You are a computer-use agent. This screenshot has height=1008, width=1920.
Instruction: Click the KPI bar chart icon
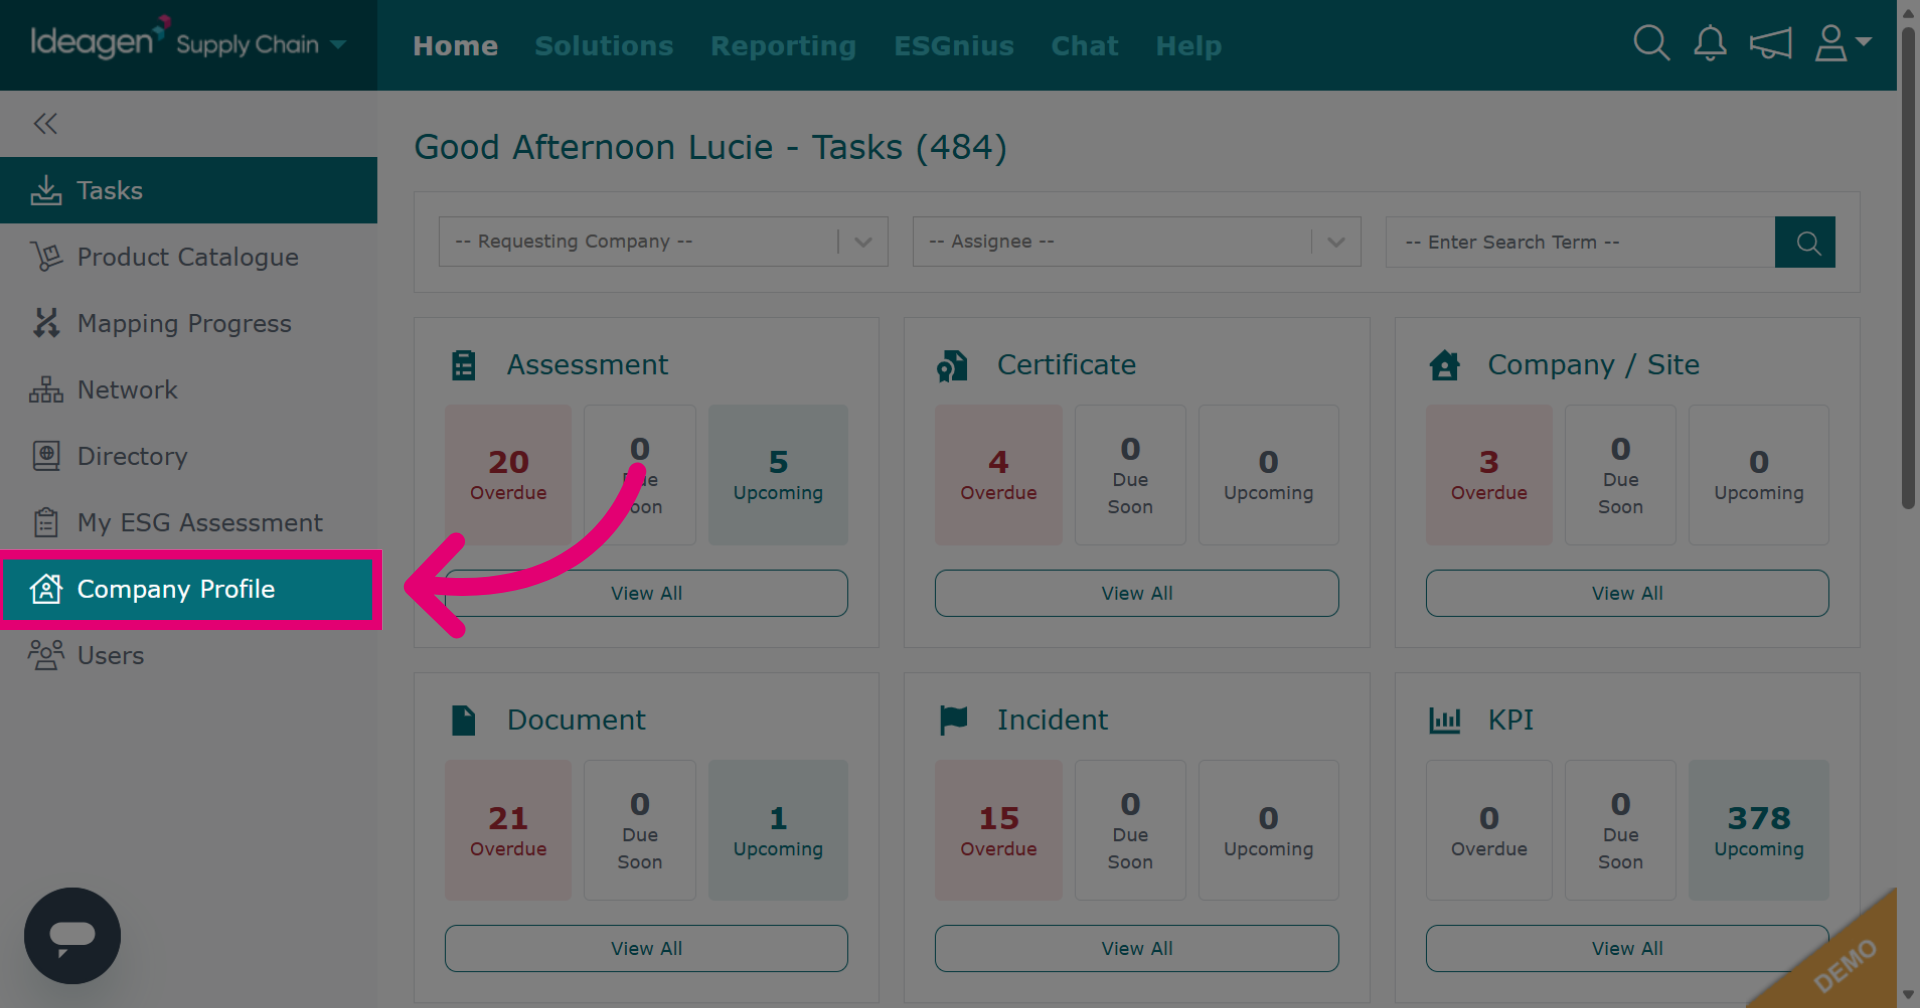coord(1445,720)
